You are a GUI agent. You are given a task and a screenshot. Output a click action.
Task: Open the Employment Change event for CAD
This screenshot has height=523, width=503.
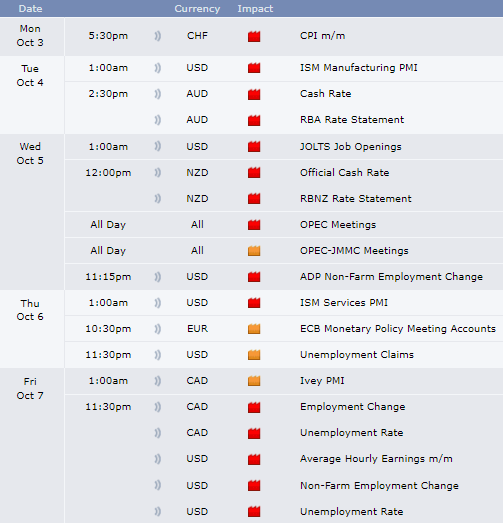coord(353,407)
